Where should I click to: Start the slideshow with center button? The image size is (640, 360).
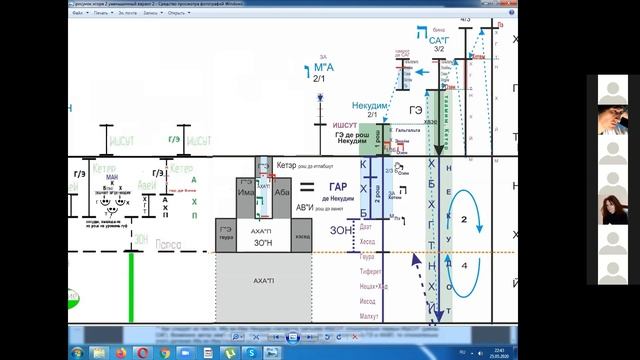pos(293,337)
